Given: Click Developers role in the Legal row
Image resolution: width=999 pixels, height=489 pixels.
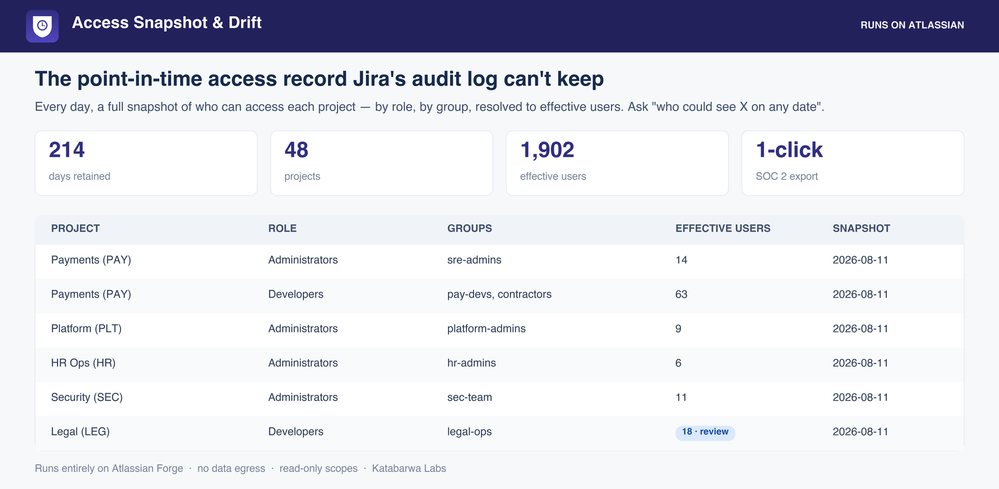Looking at the screenshot, I should 296,432.
